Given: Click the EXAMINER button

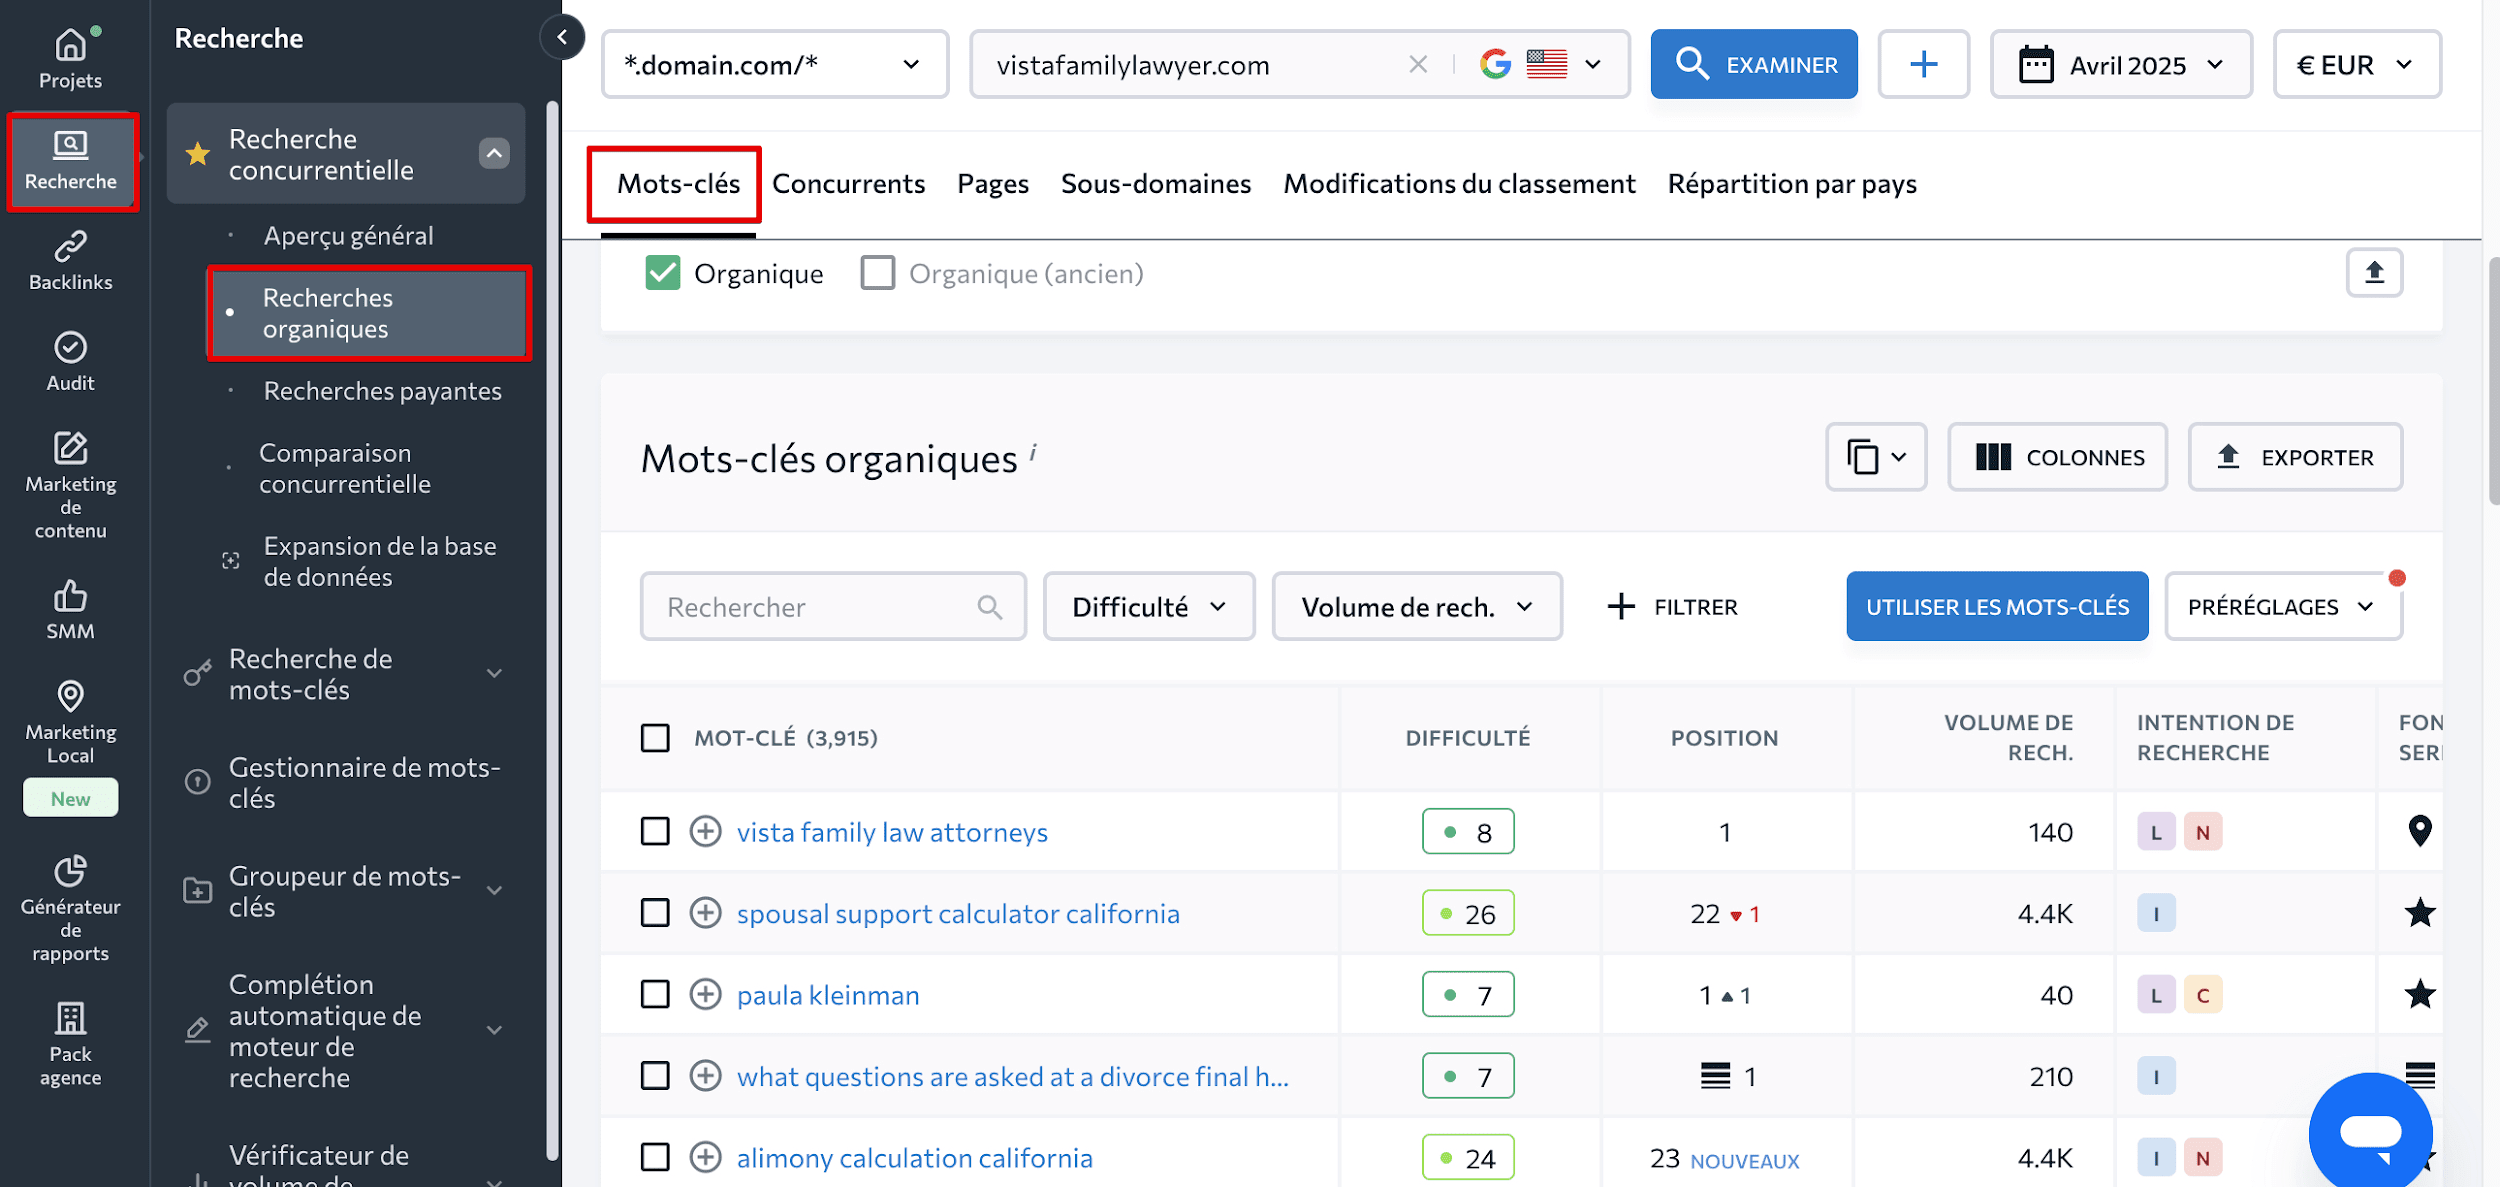Looking at the screenshot, I should click(x=1754, y=65).
